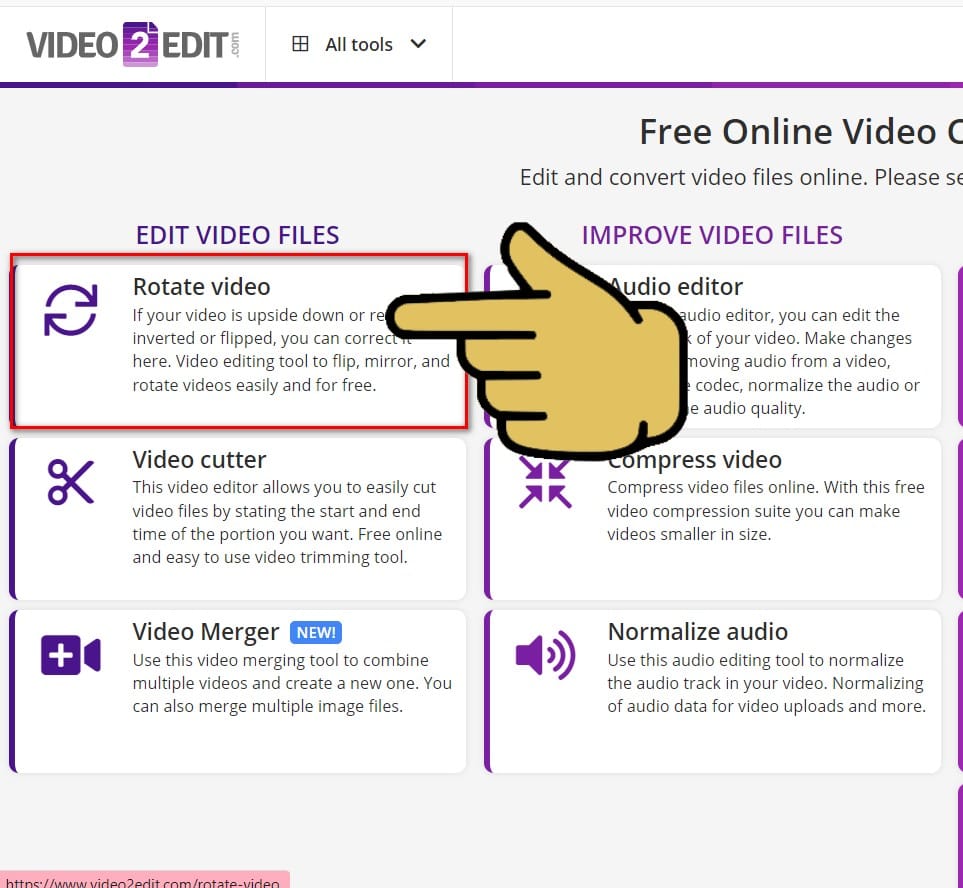Open the Normalize audio title link
This screenshot has height=888, width=963.
698,632
